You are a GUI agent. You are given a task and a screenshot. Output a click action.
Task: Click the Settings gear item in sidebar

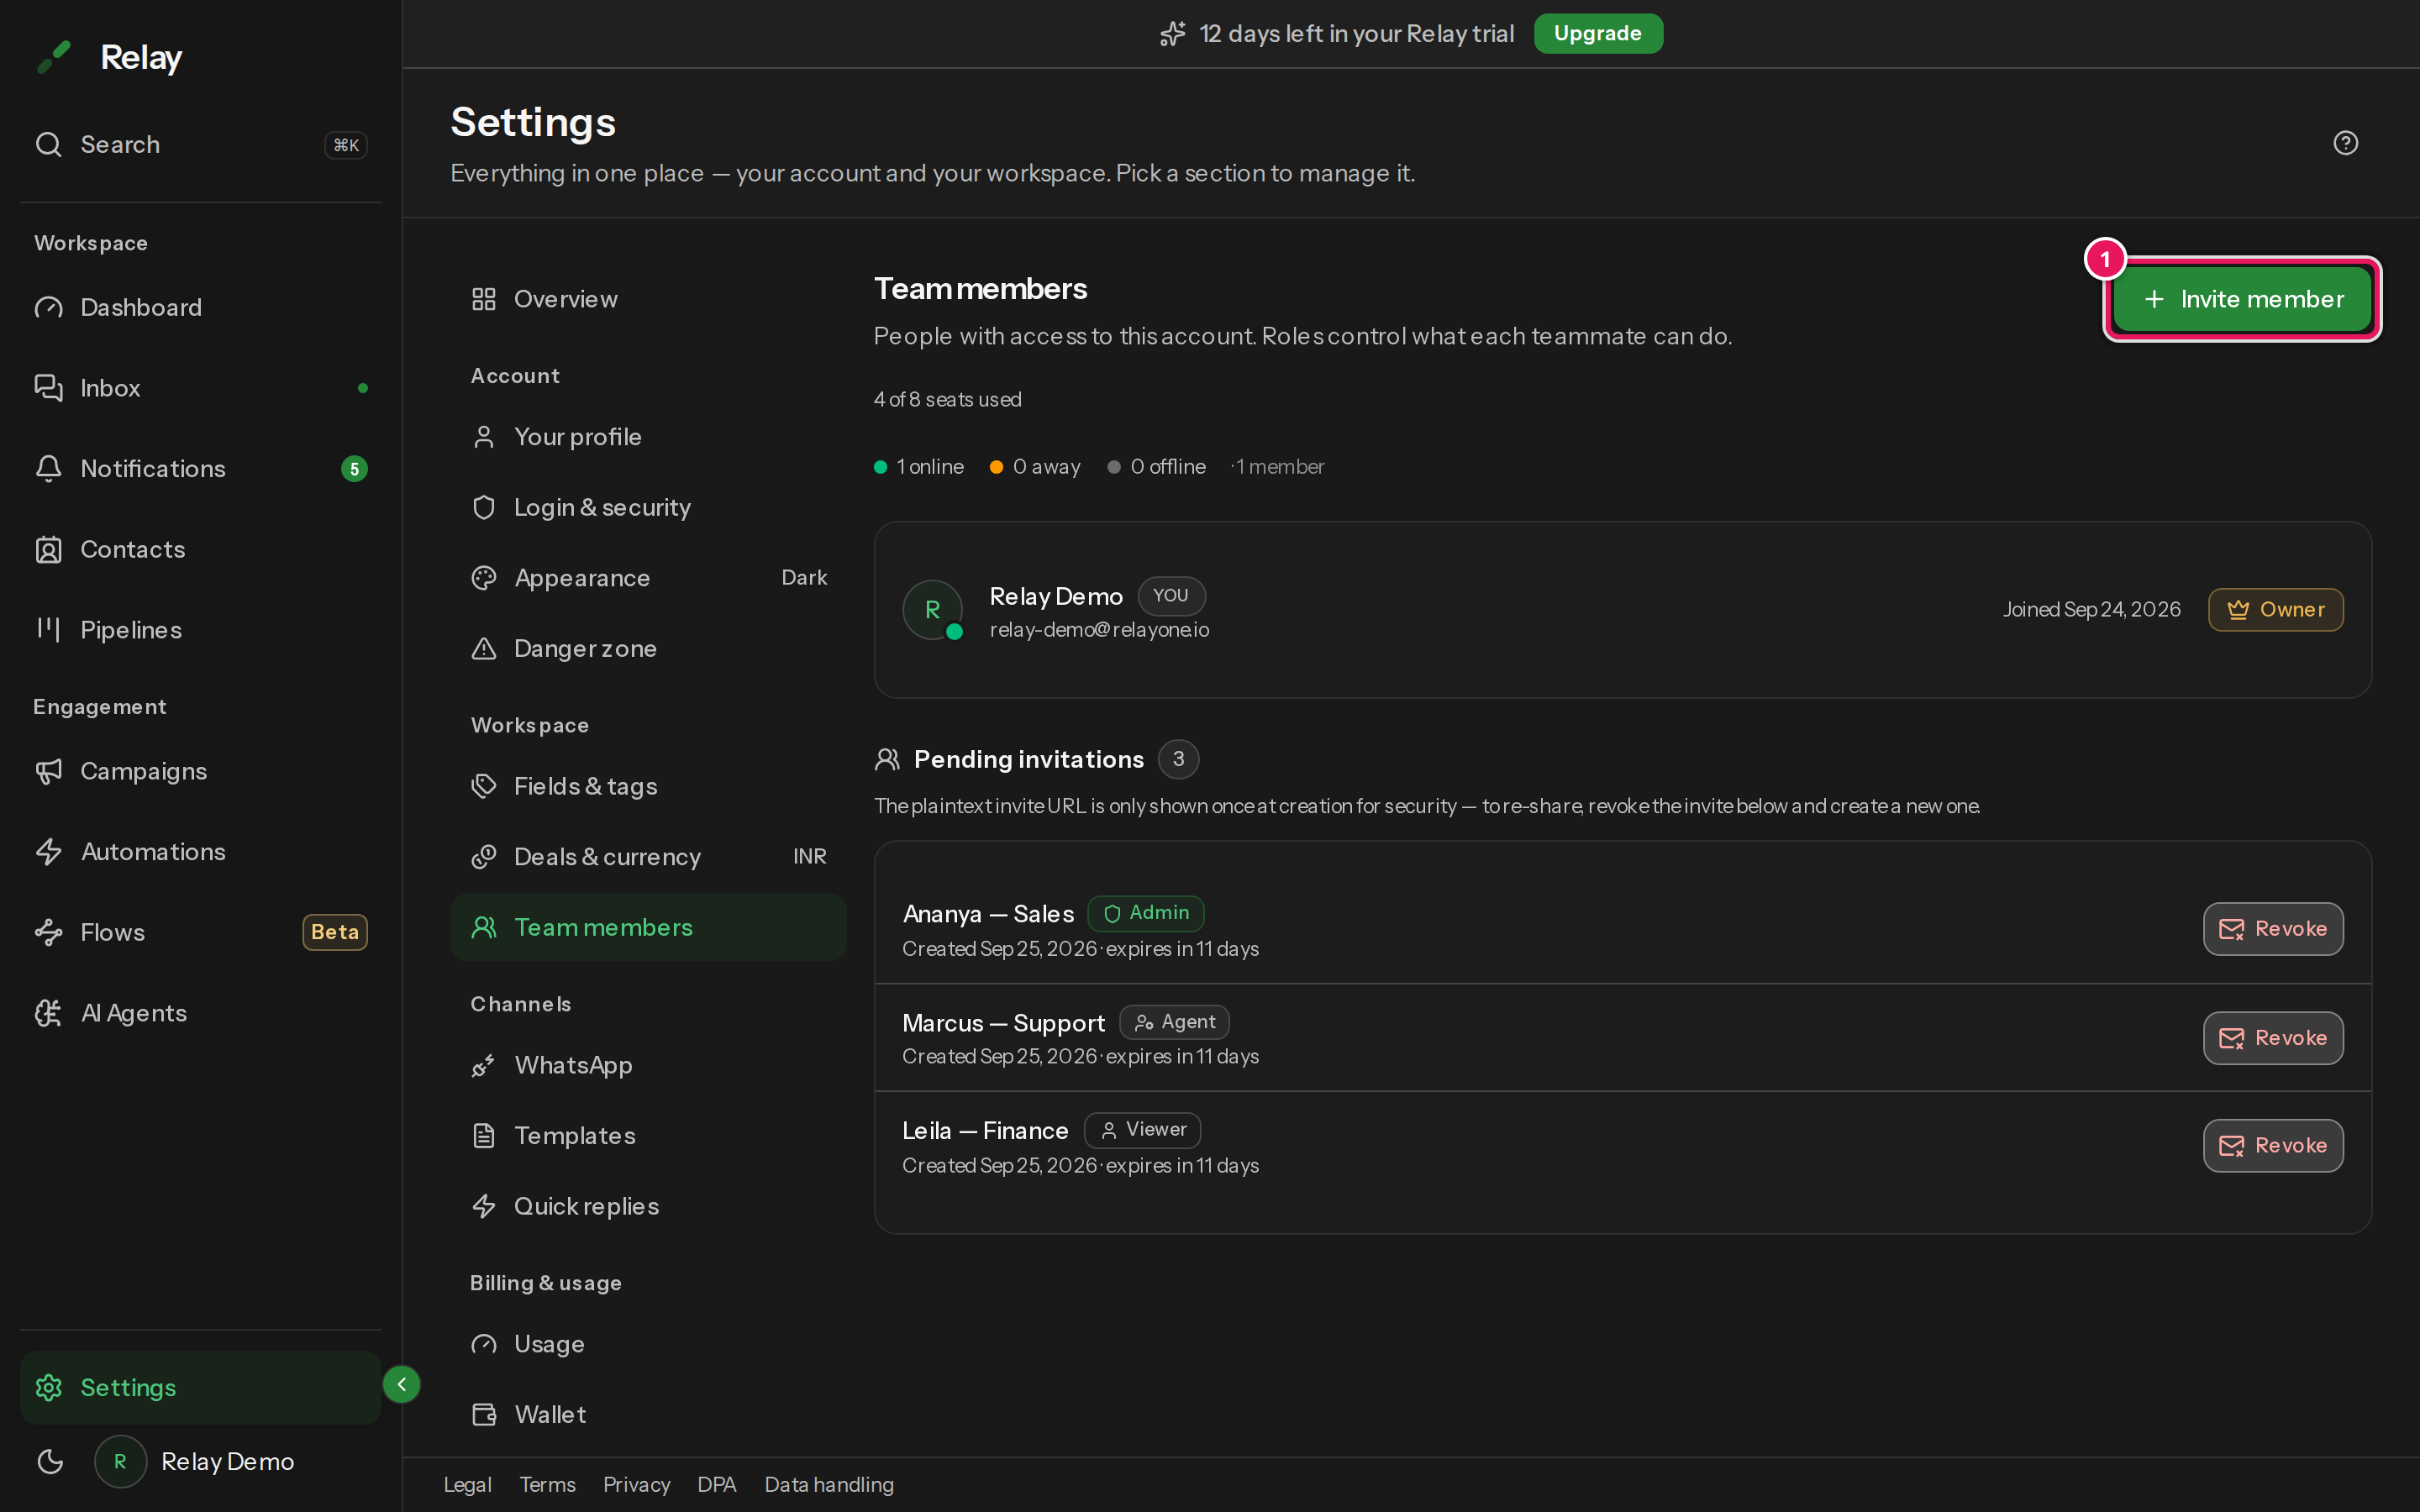(x=200, y=1387)
